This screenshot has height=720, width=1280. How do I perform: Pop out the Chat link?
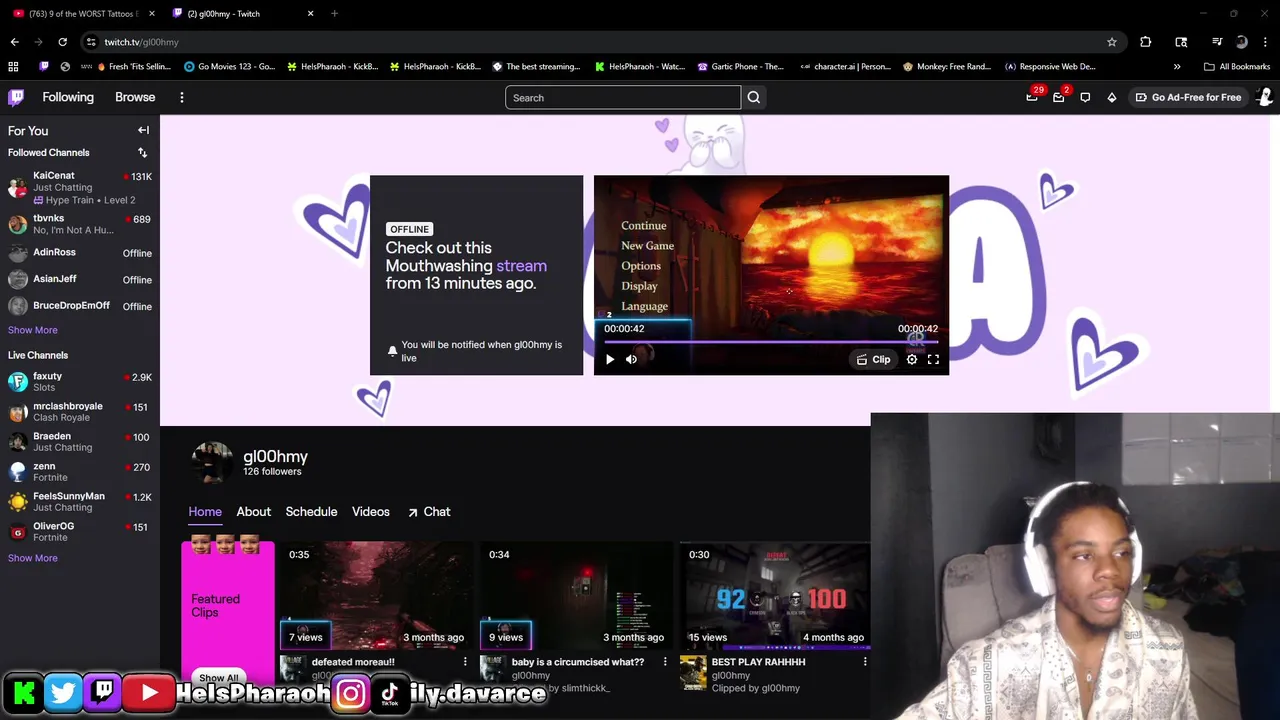(428, 512)
